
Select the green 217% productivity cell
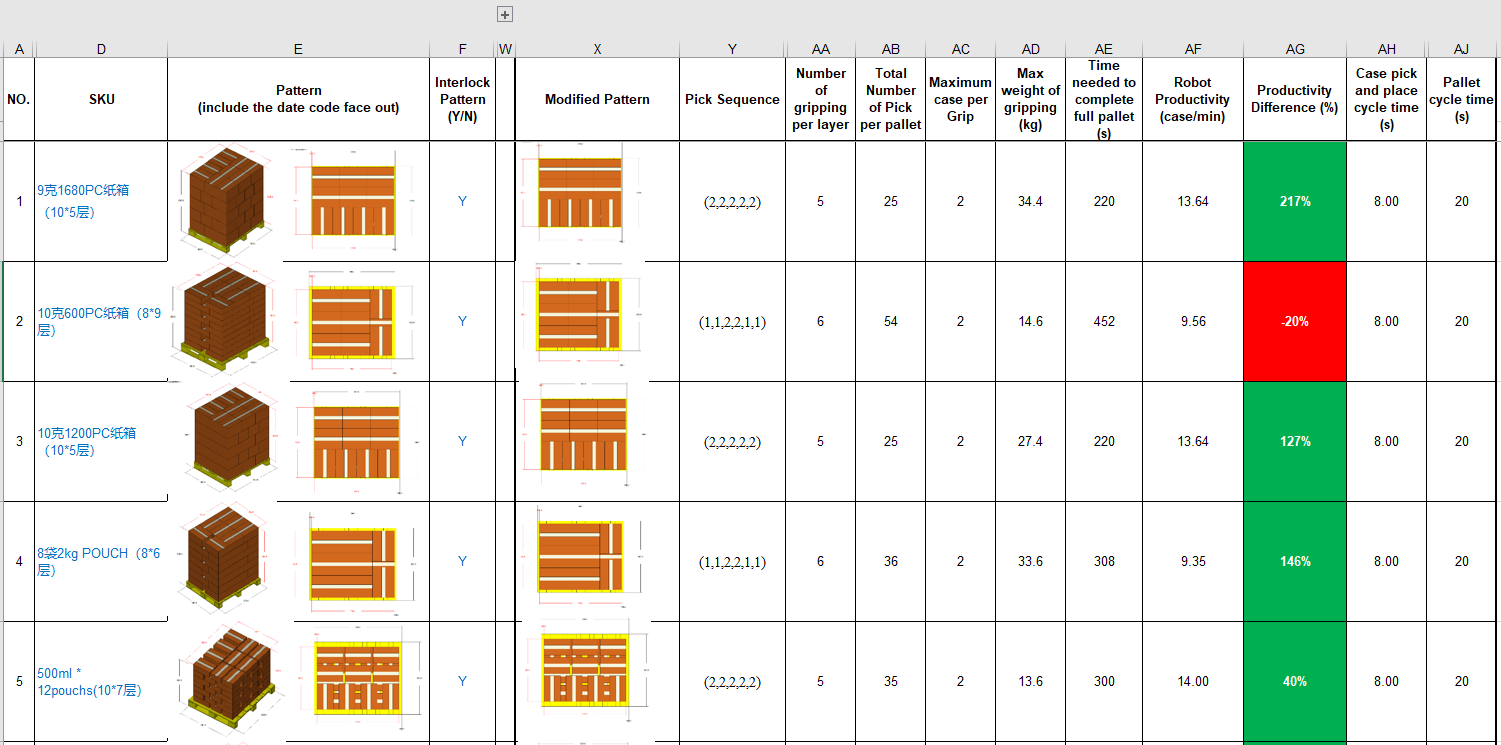coord(1294,201)
